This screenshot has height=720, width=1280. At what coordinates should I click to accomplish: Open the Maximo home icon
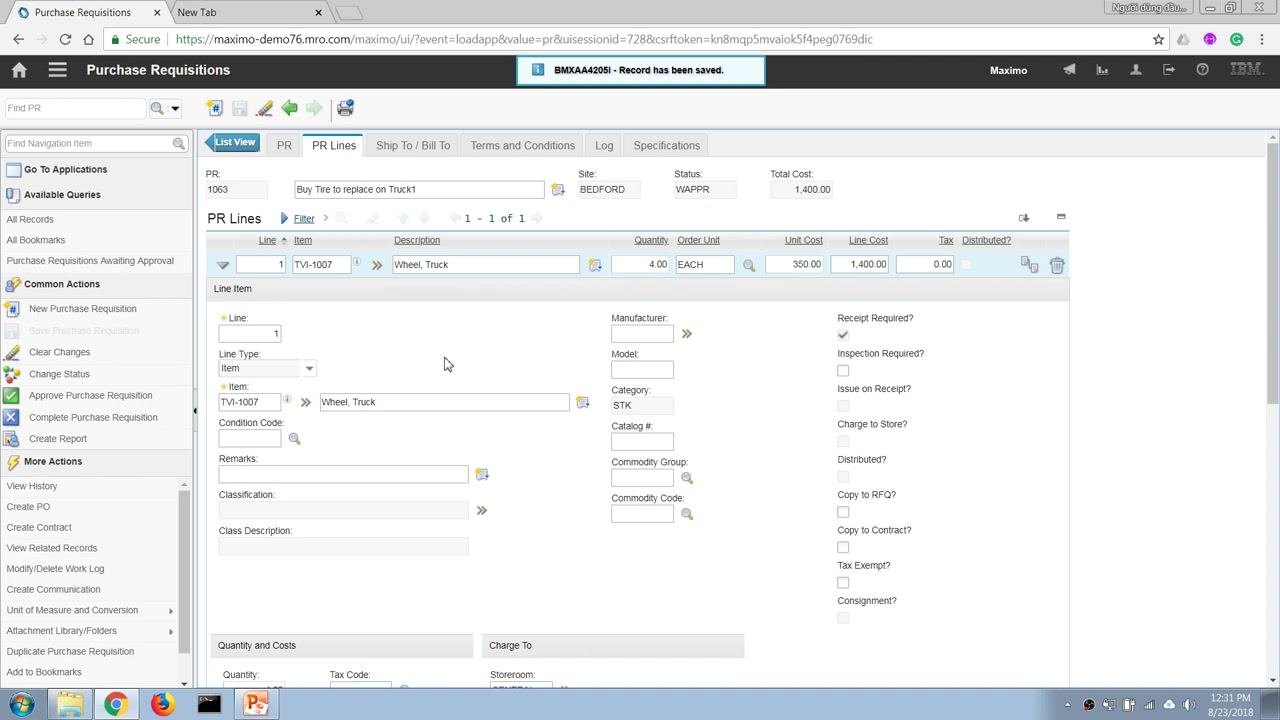[x=19, y=70]
